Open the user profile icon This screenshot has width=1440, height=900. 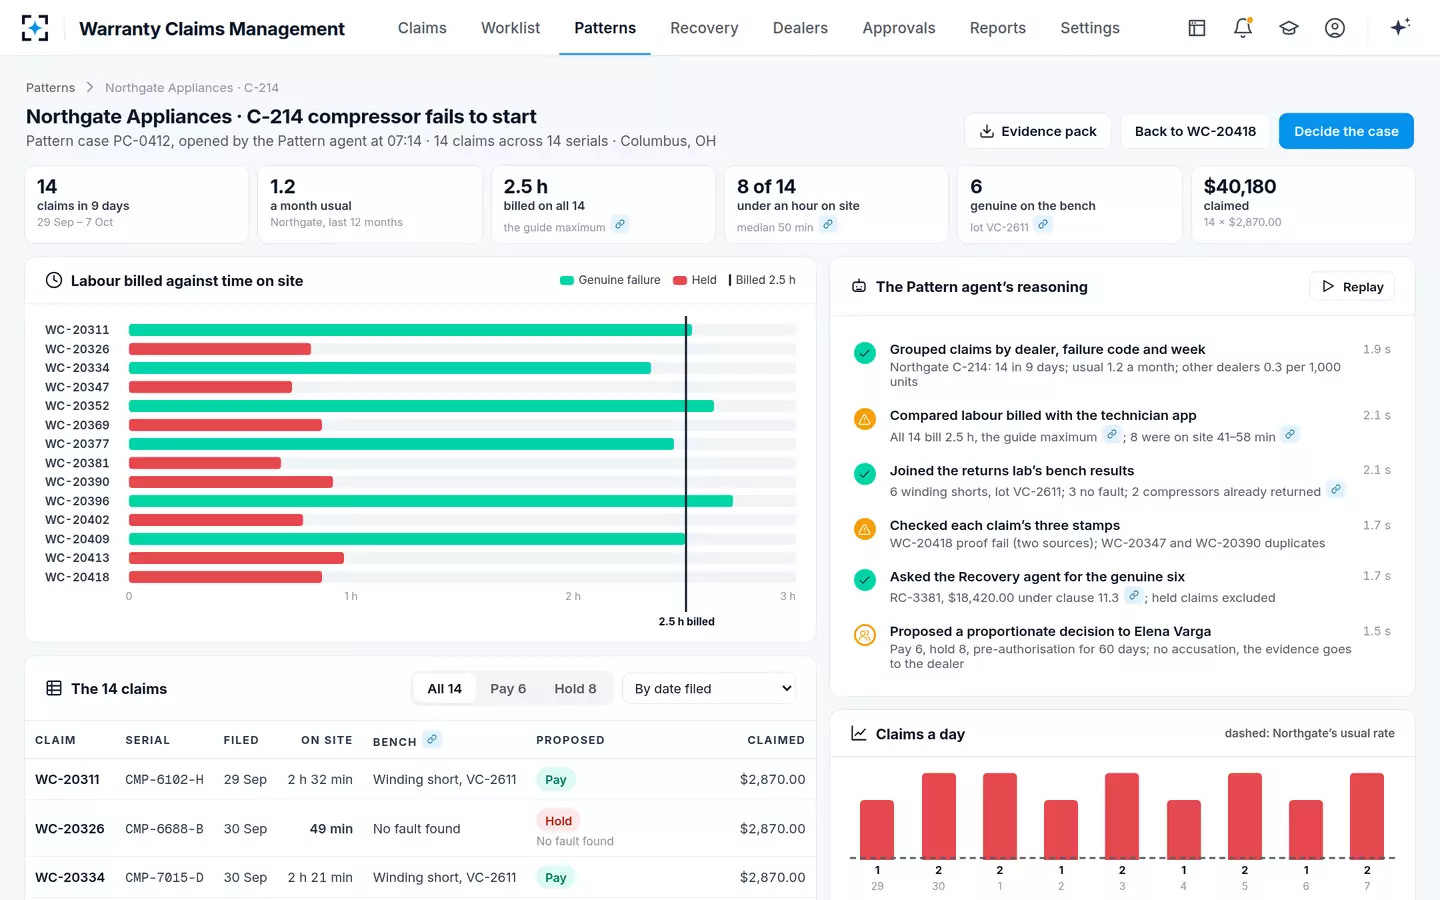click(x=1335, y=28)
